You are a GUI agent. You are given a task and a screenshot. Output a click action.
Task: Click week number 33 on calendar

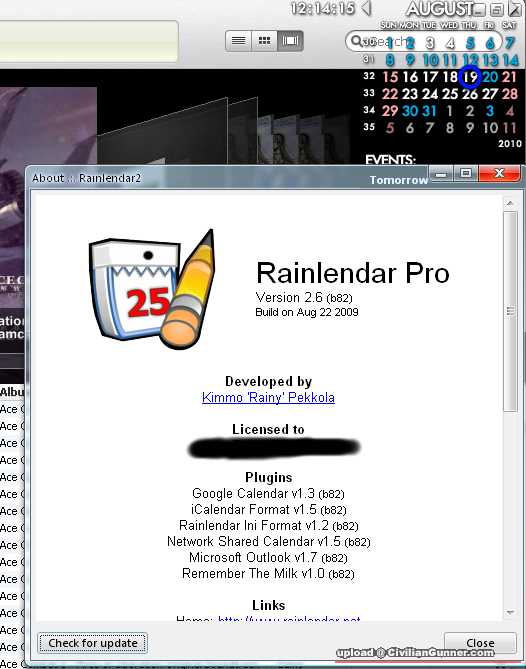[x=369, y=93]
